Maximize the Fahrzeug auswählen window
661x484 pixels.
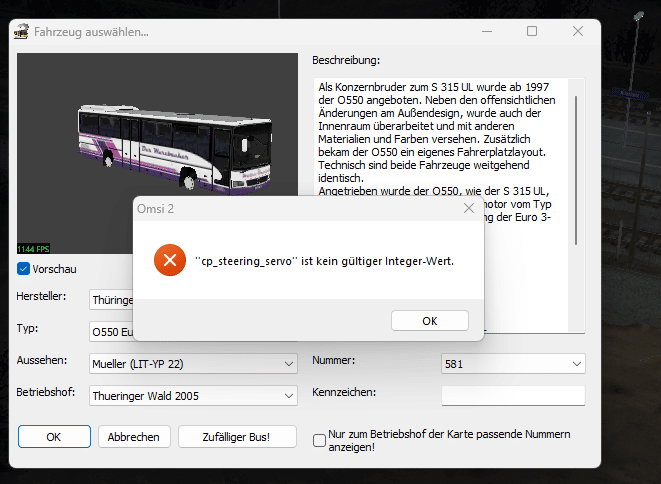click(532, 32)
